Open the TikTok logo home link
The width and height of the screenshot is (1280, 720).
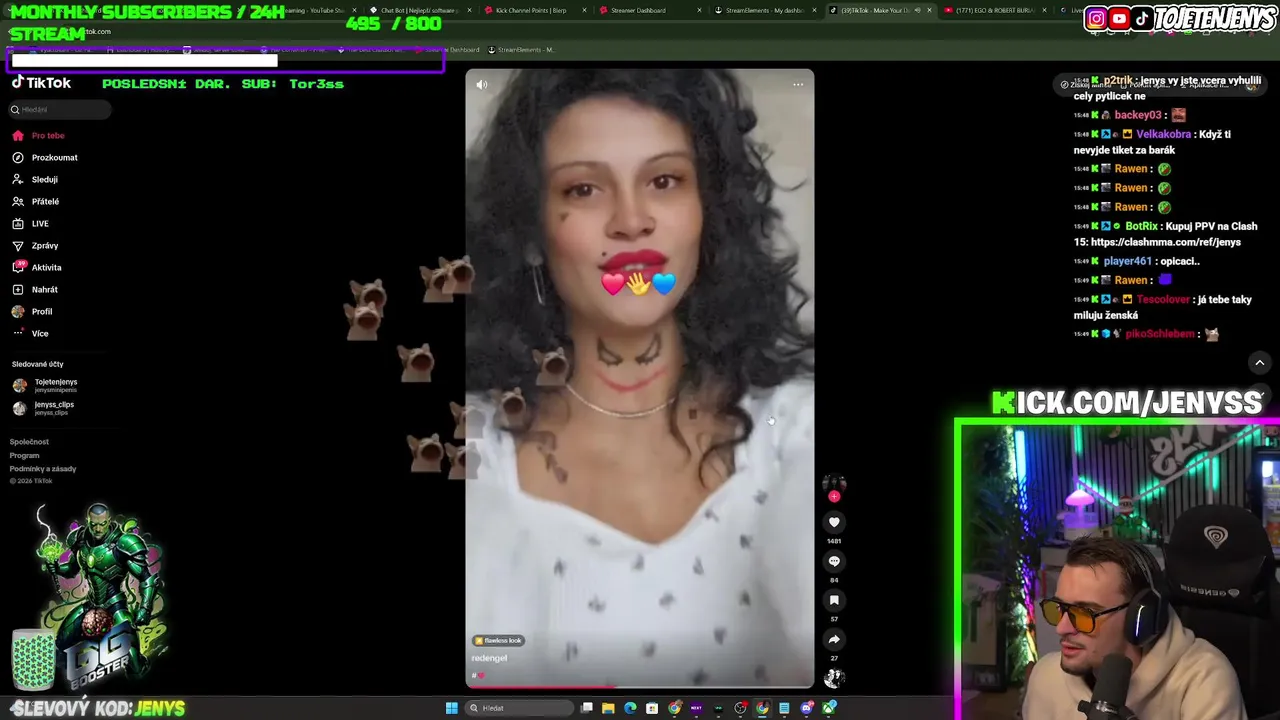[41, 83]
